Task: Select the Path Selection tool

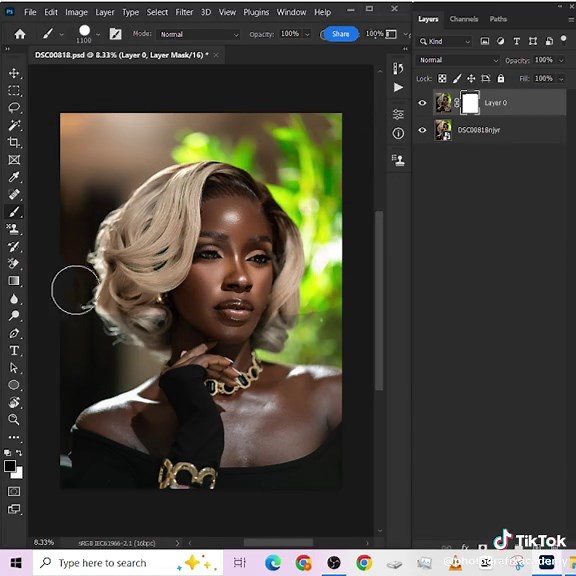Action: [14, 368]
